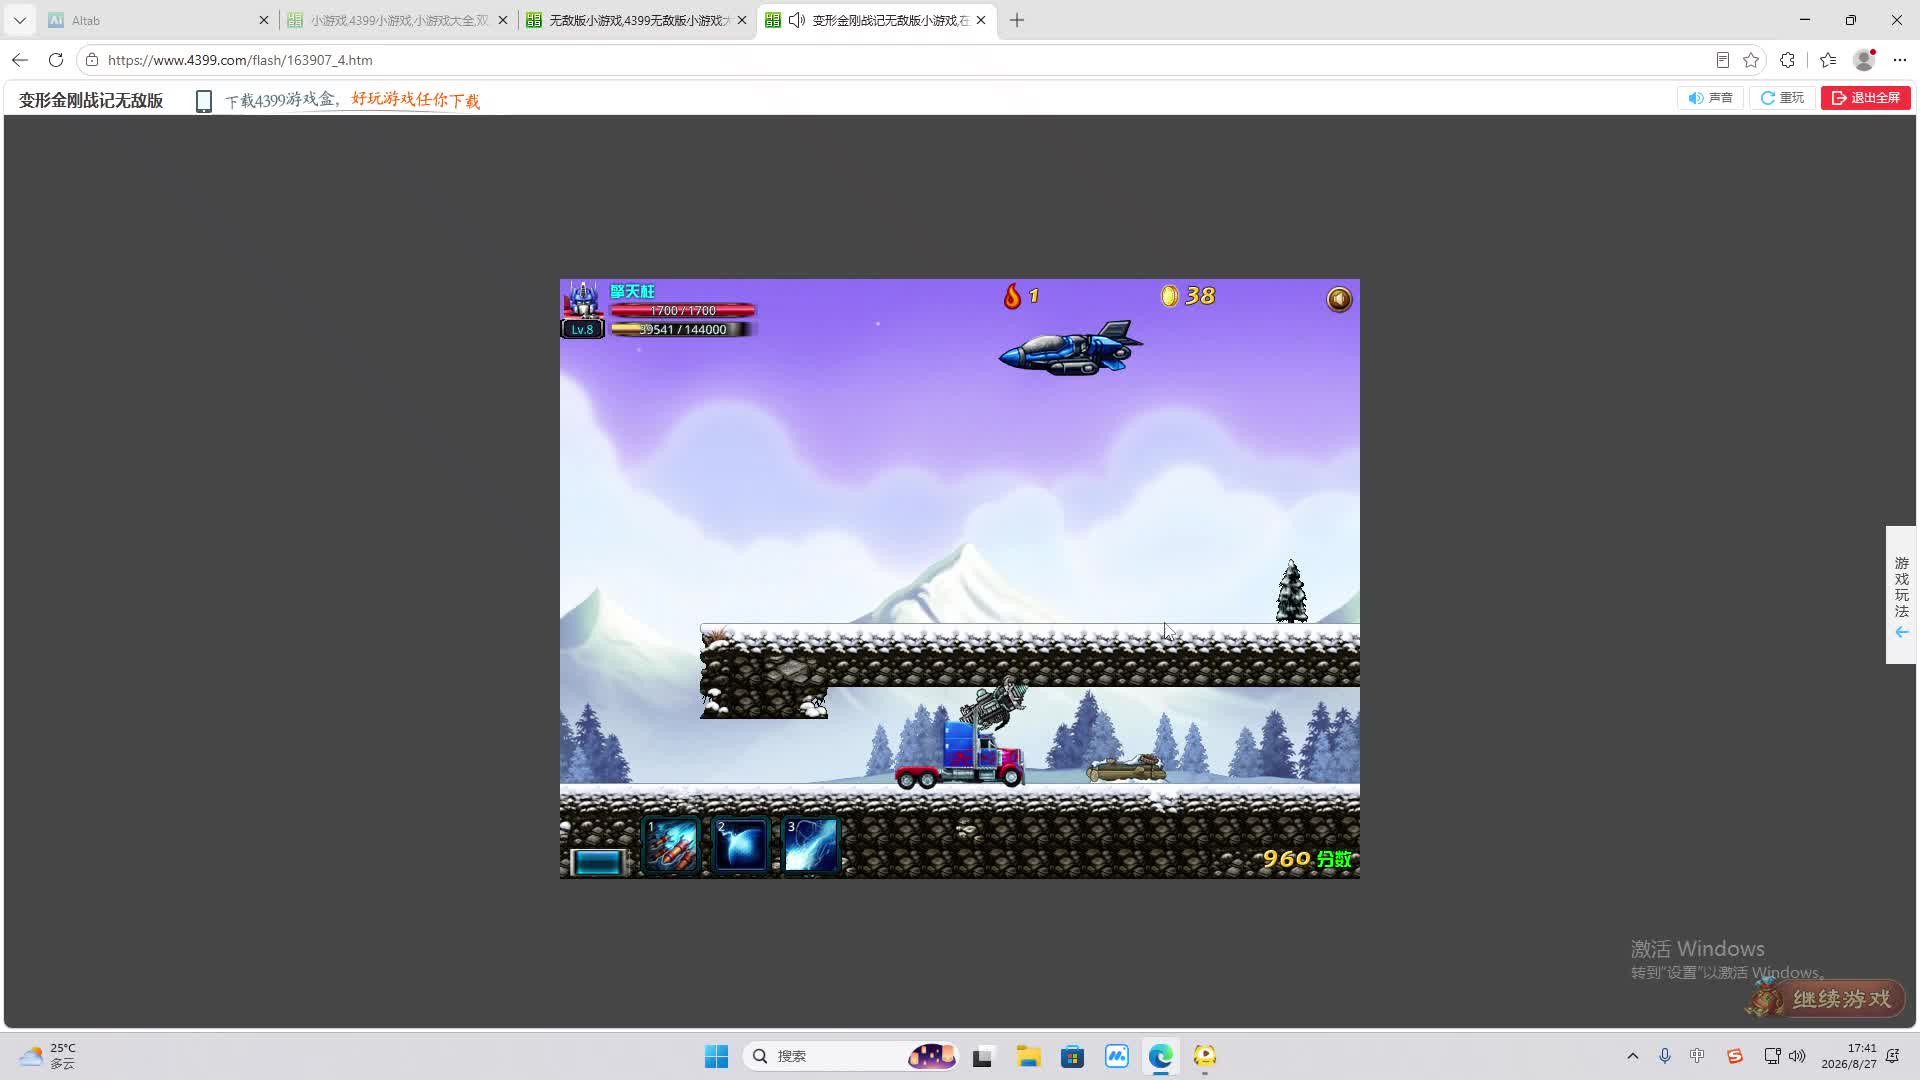The image size is (1920, 1080).
Task: Open the system volume control
Action: click(x=1797, y=1056)
